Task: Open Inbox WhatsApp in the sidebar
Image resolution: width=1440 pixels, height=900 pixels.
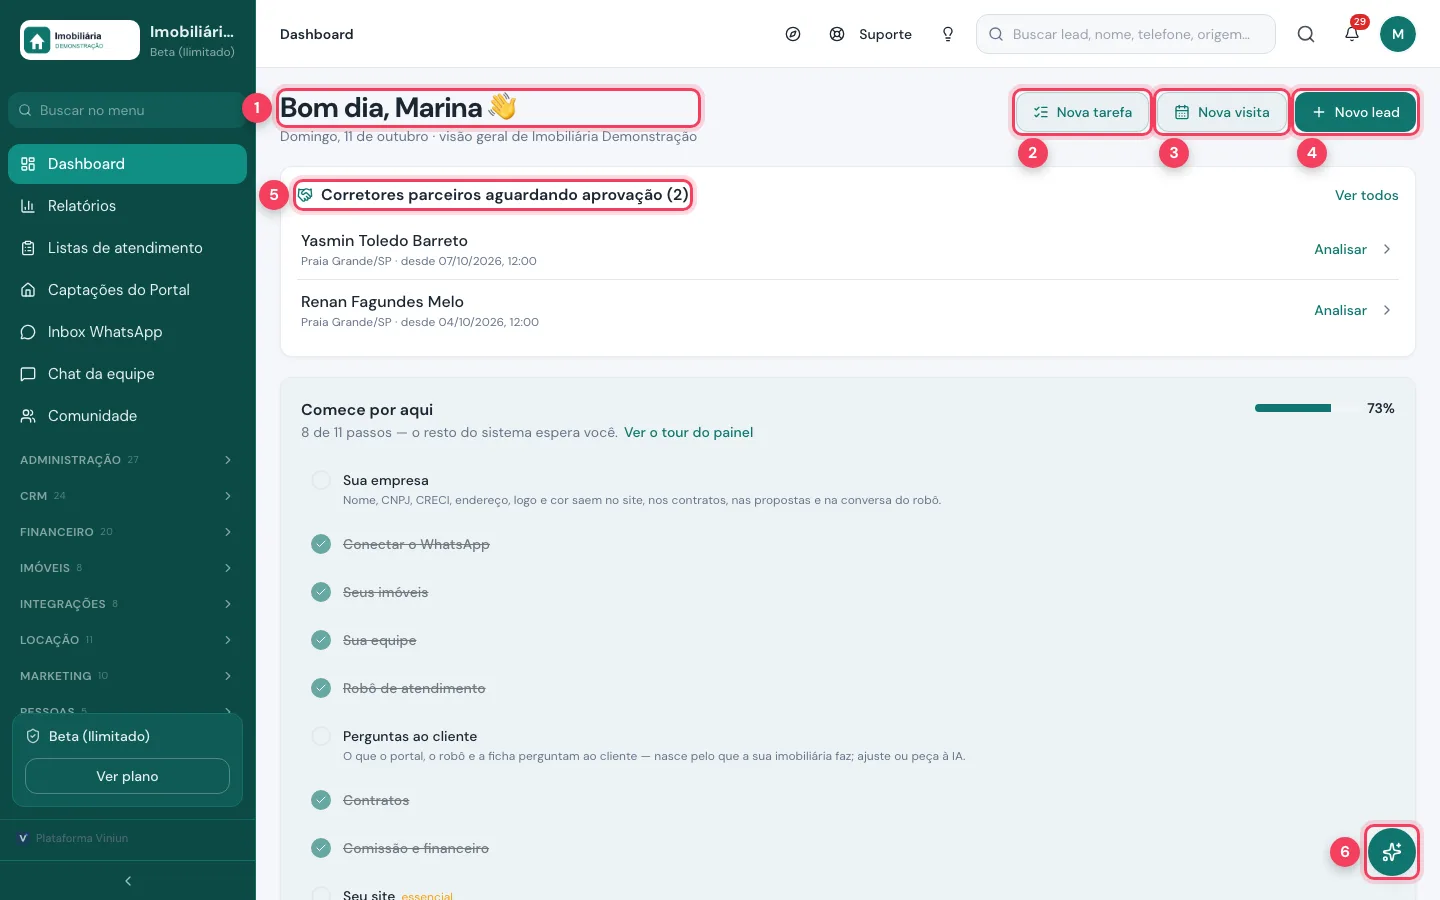Action: tap(127, 332)
